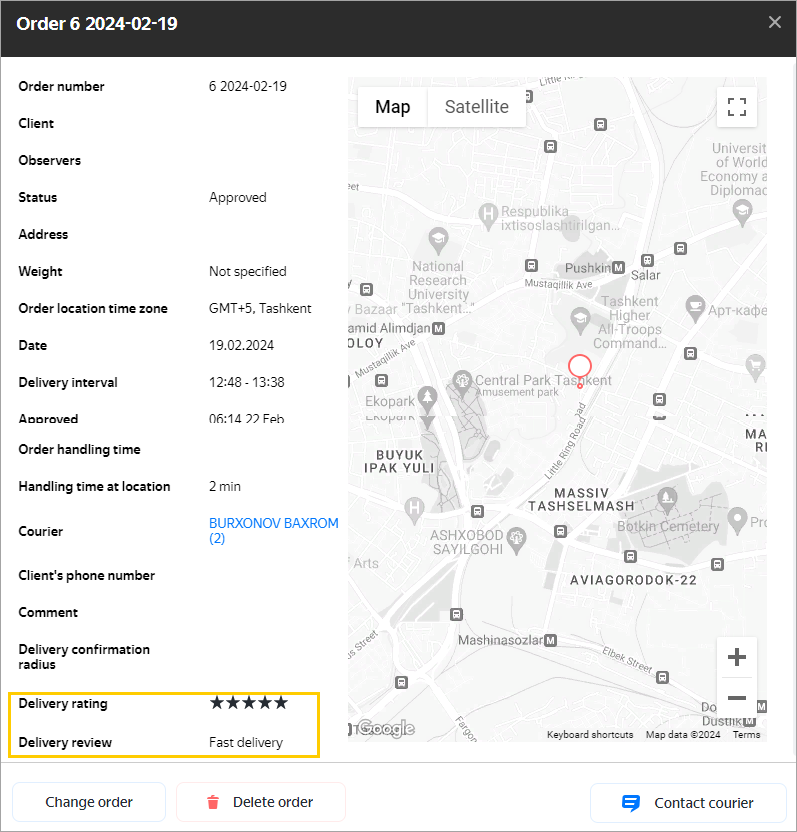Click the Pushkin metro station icon
This screenshot has width=797, height=832.
tap(618, 268)
